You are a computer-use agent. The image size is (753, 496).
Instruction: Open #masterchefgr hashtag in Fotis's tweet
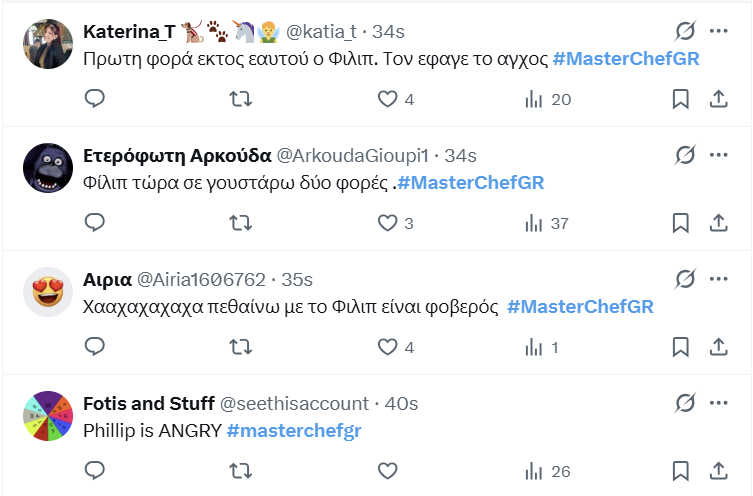click(x=293, y=431)
